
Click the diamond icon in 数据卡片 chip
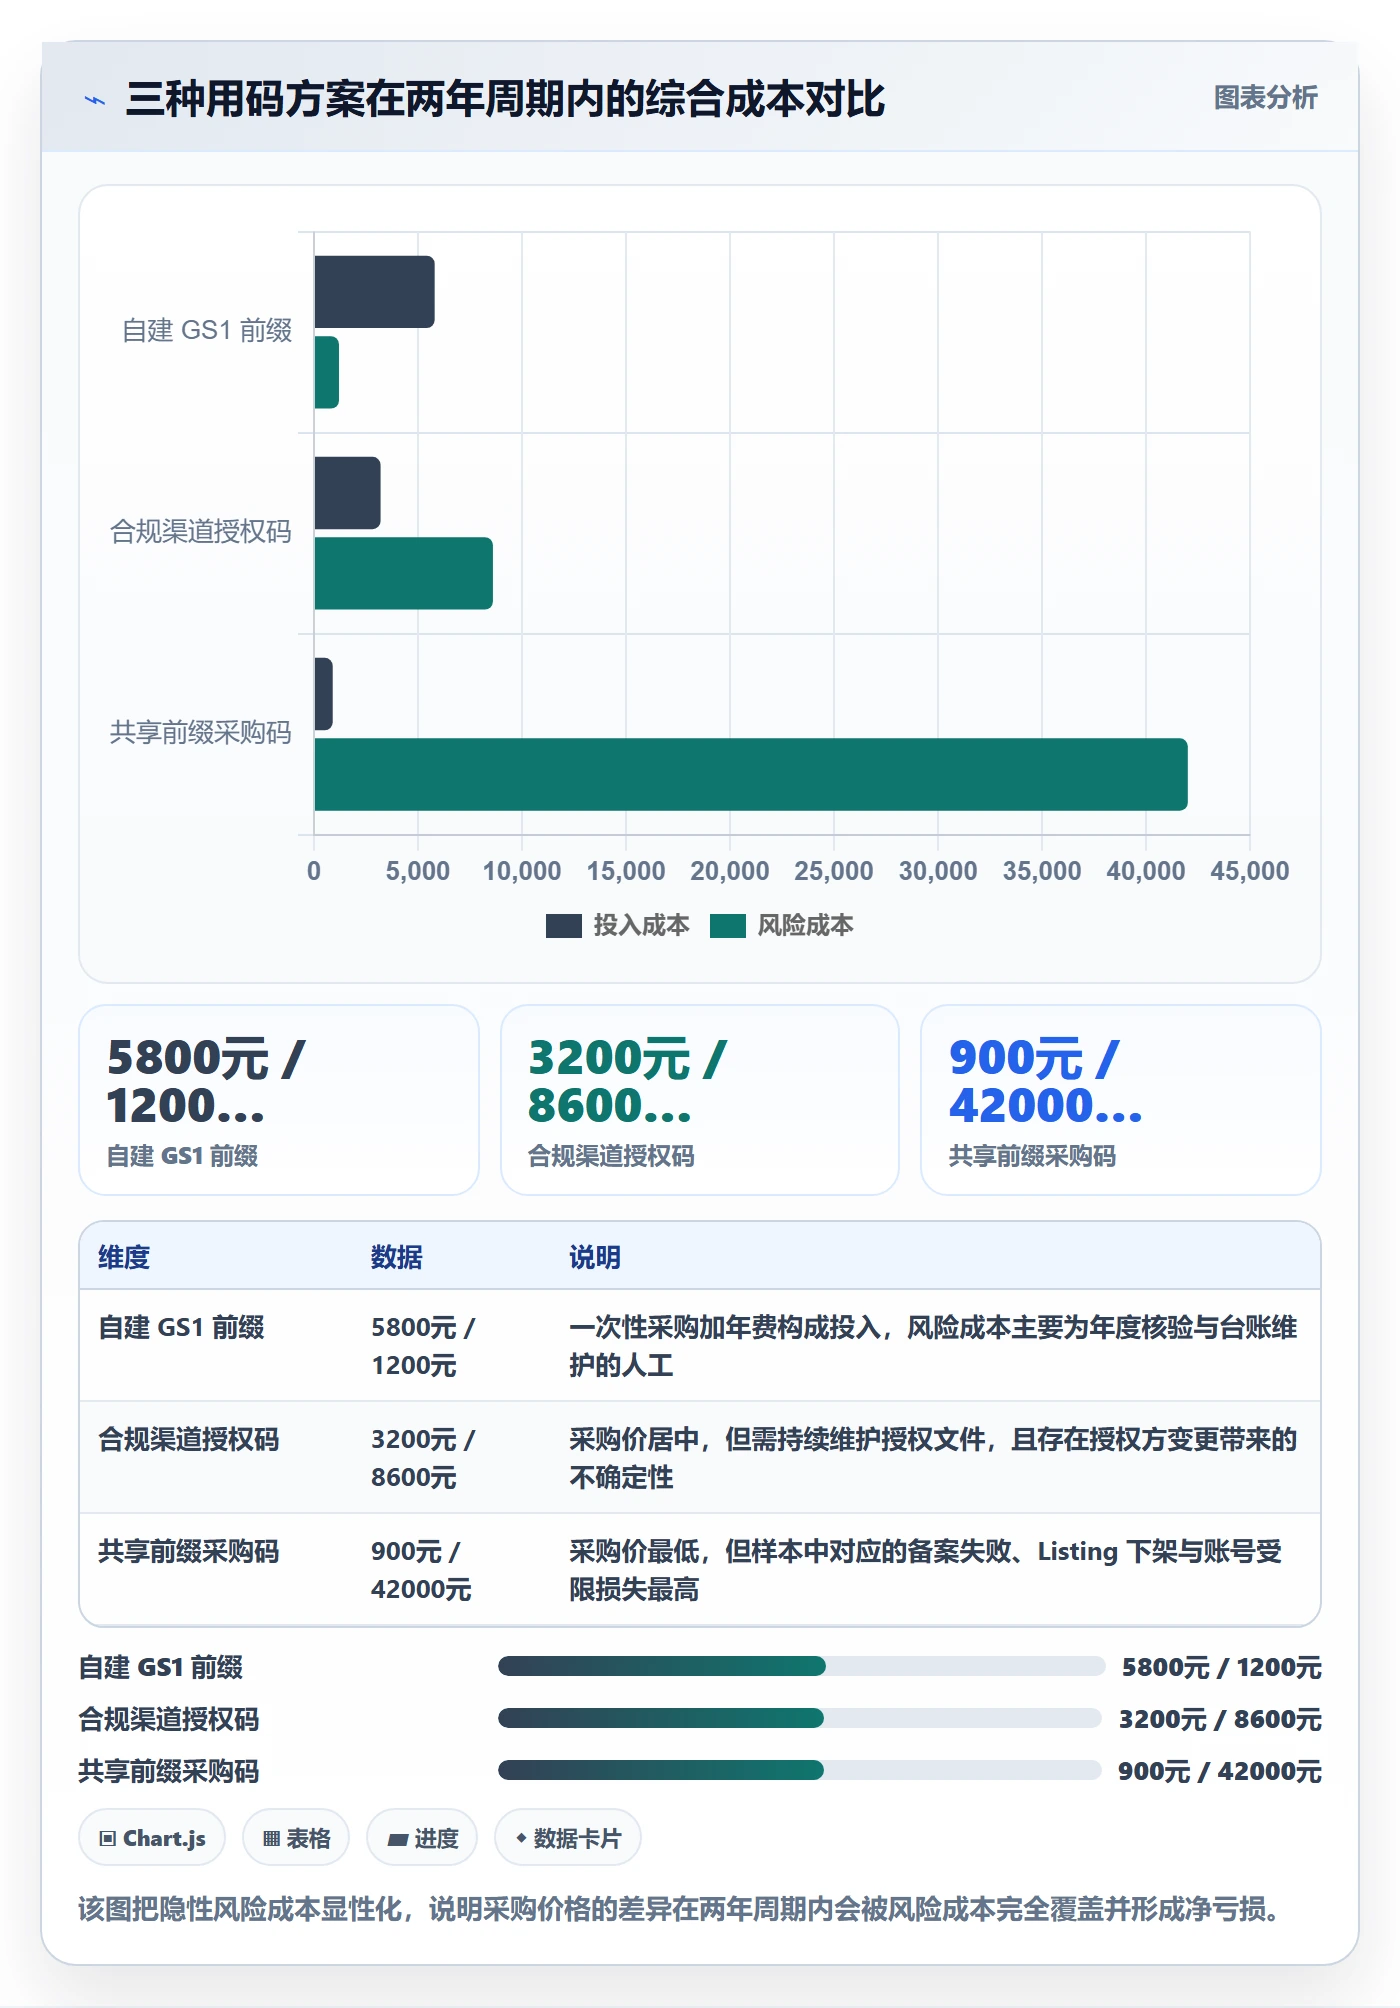(x=521, y=1838)
